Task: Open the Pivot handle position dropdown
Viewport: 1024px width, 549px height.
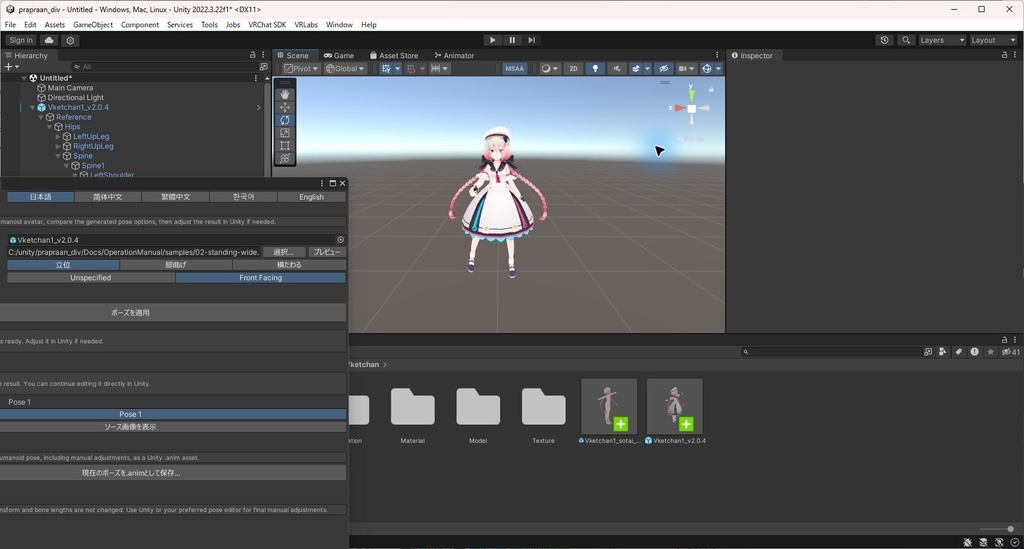Action: 300,69
